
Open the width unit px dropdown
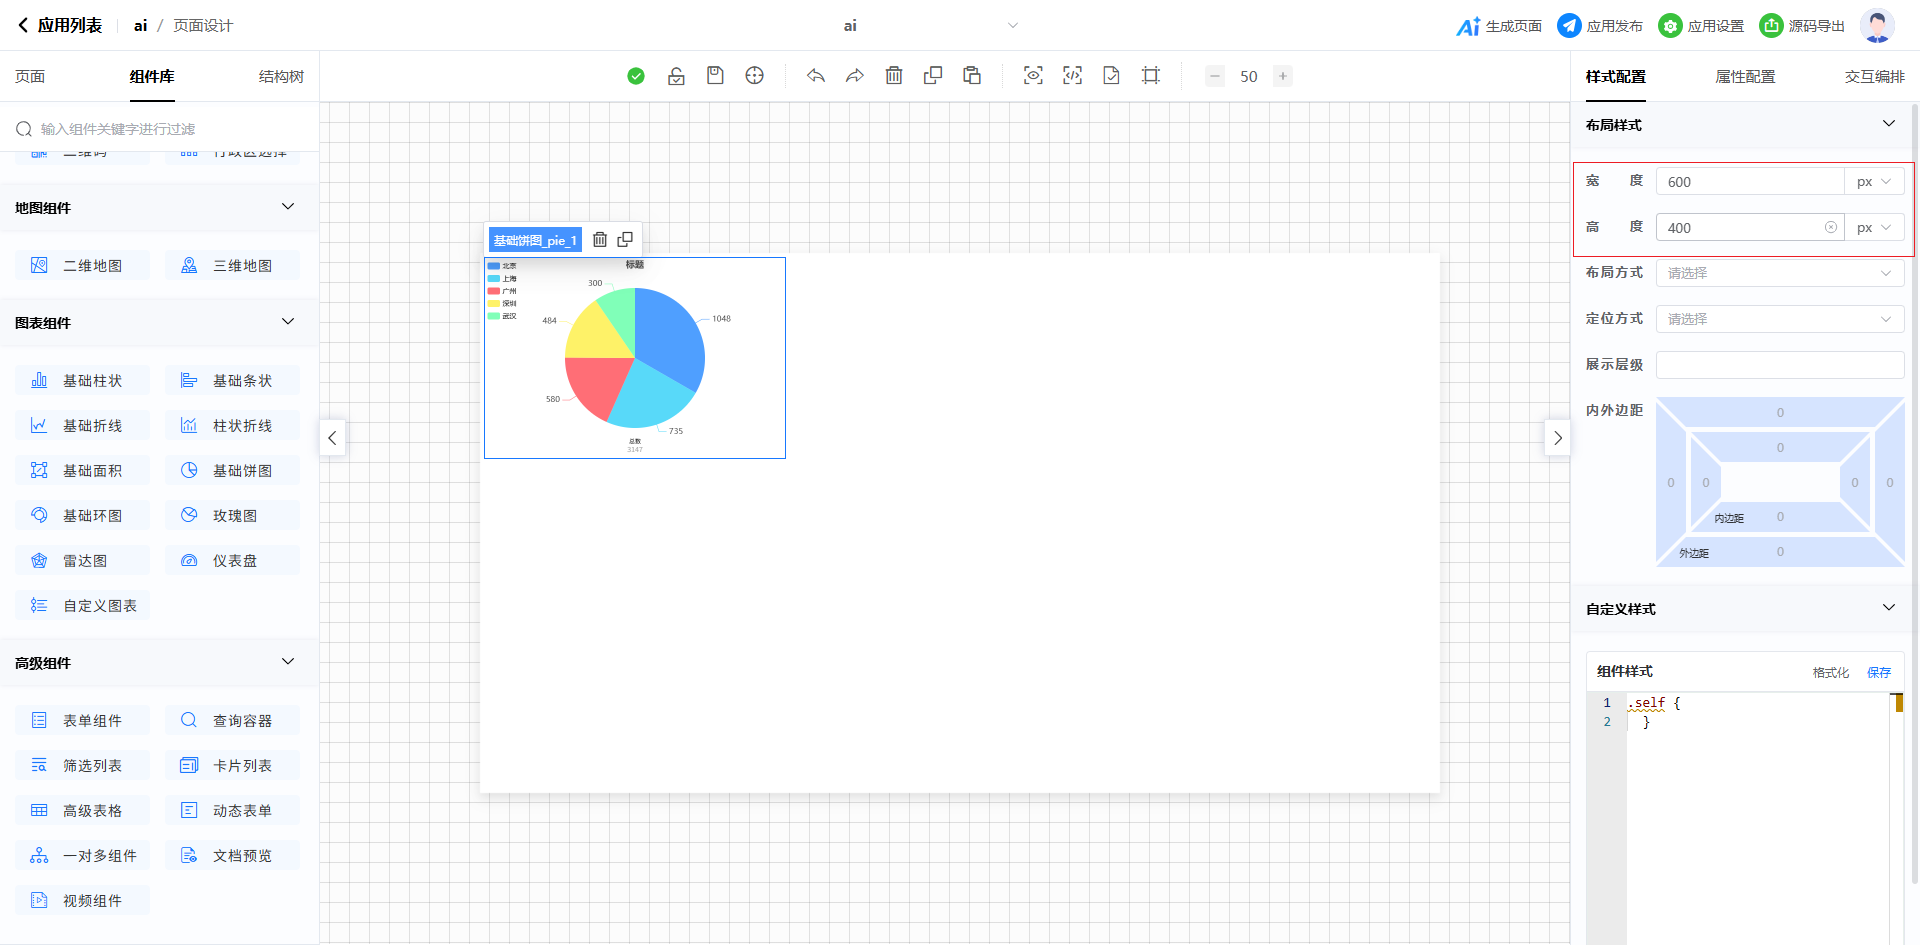click(x=1874, y=182)
